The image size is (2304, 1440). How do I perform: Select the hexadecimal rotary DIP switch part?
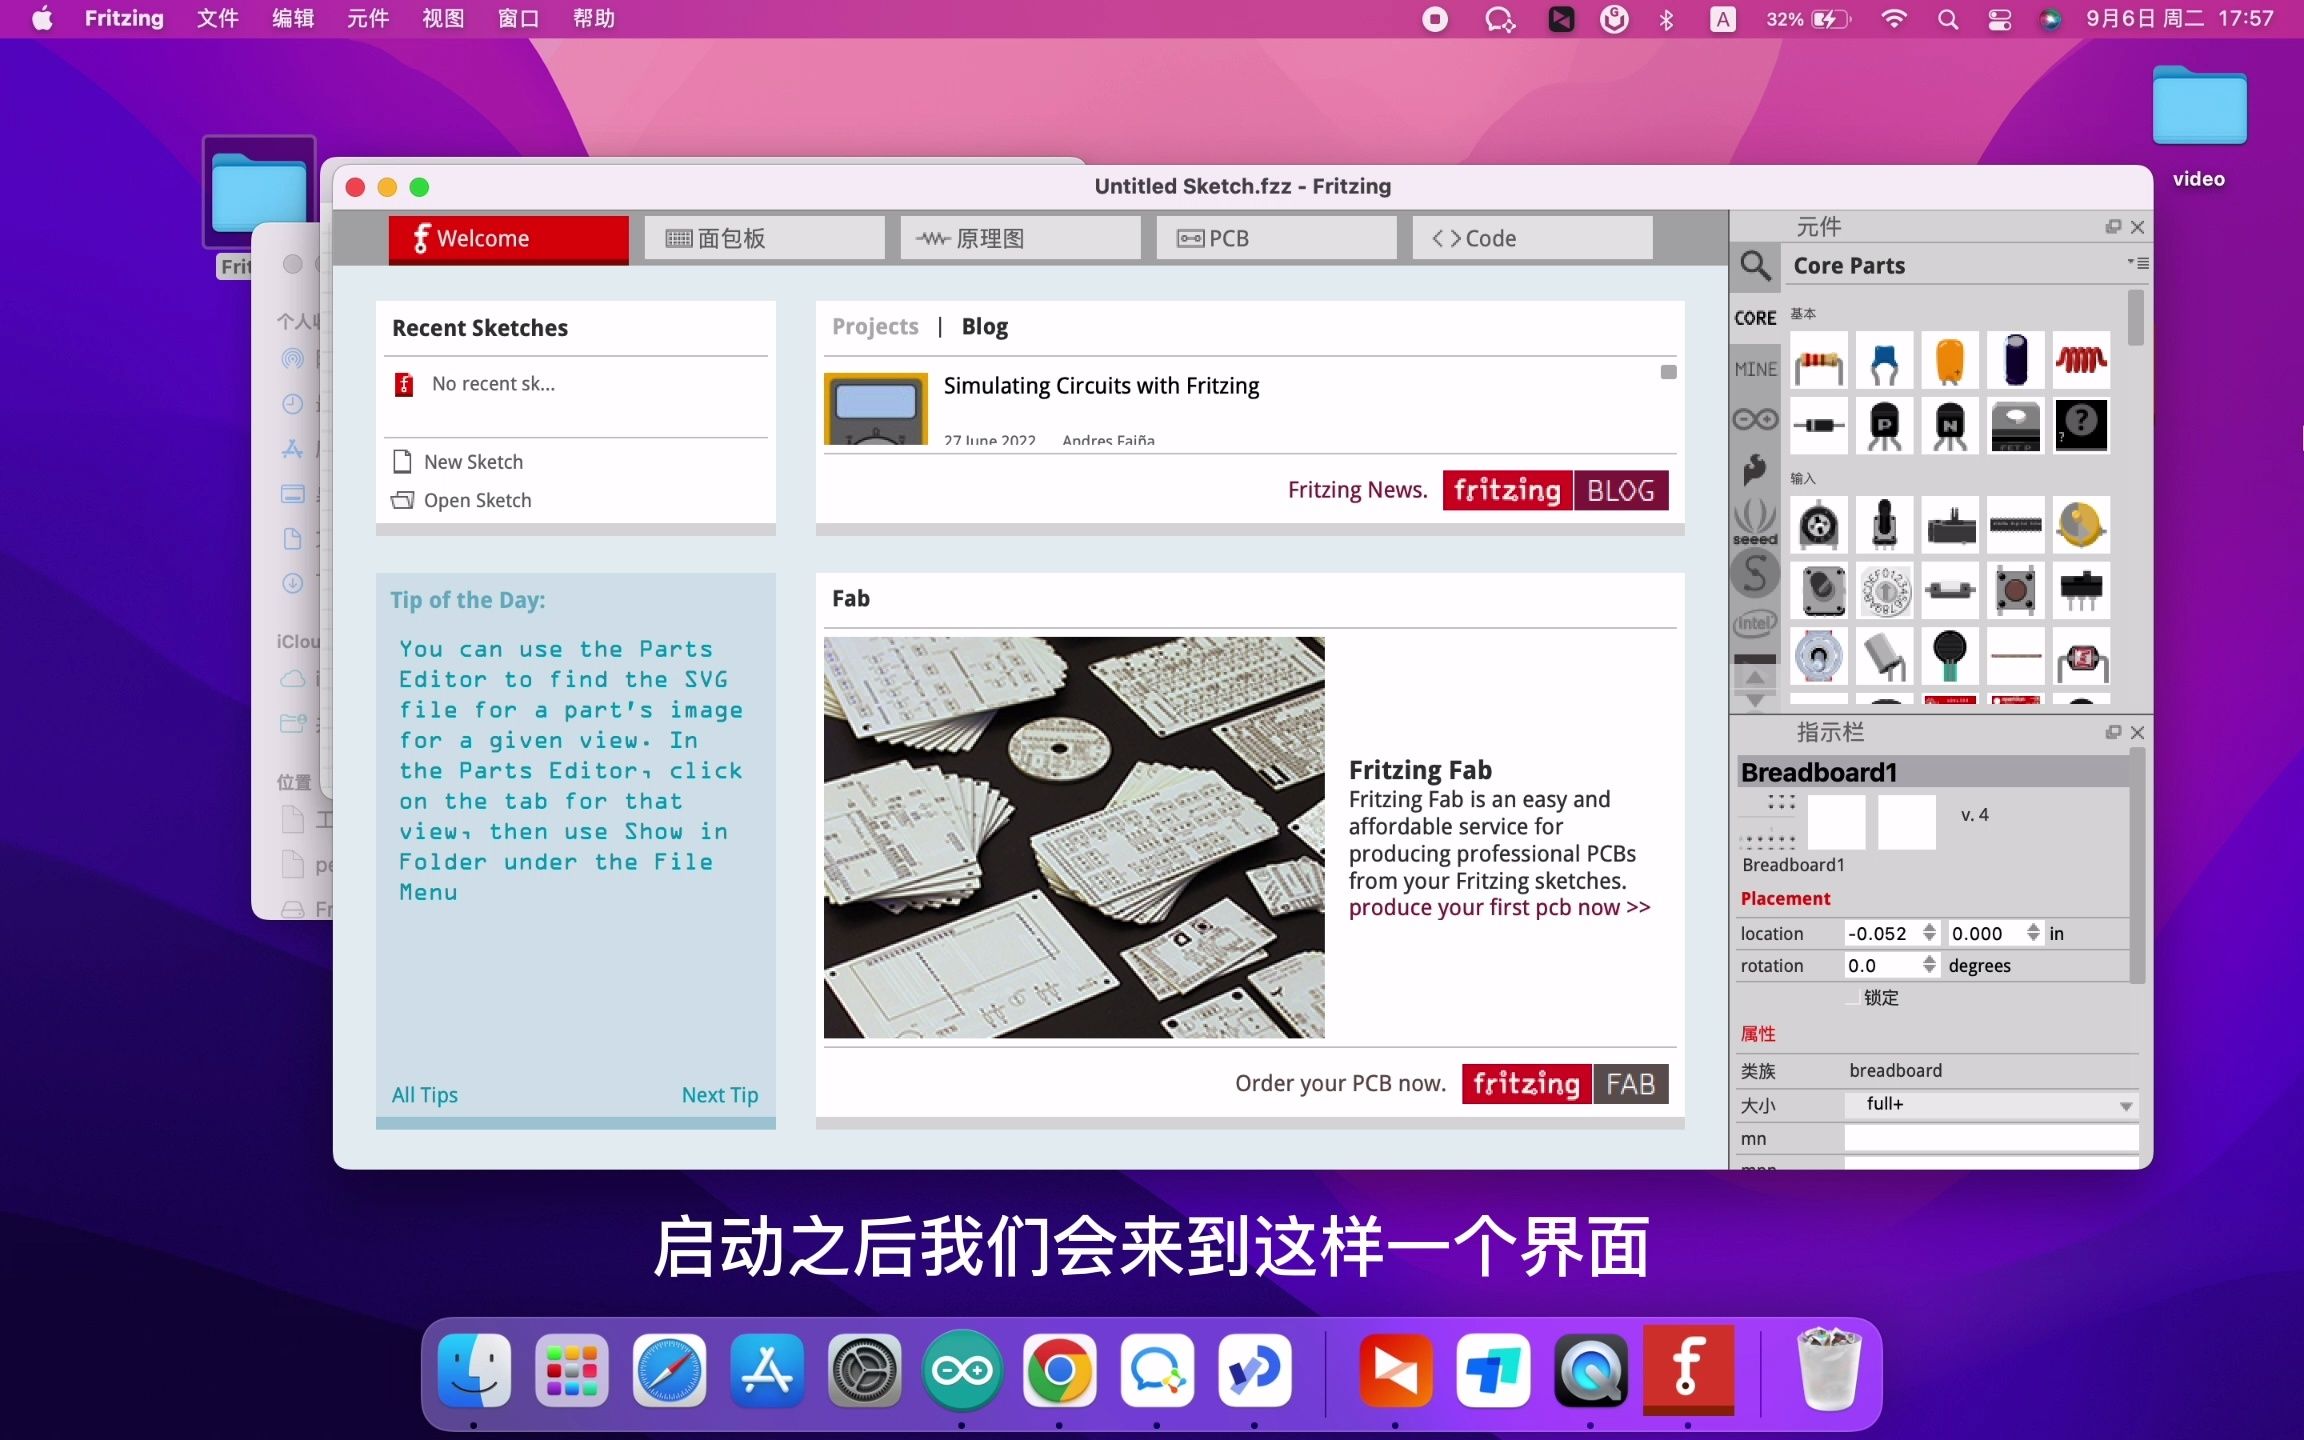coord(1884,590)
